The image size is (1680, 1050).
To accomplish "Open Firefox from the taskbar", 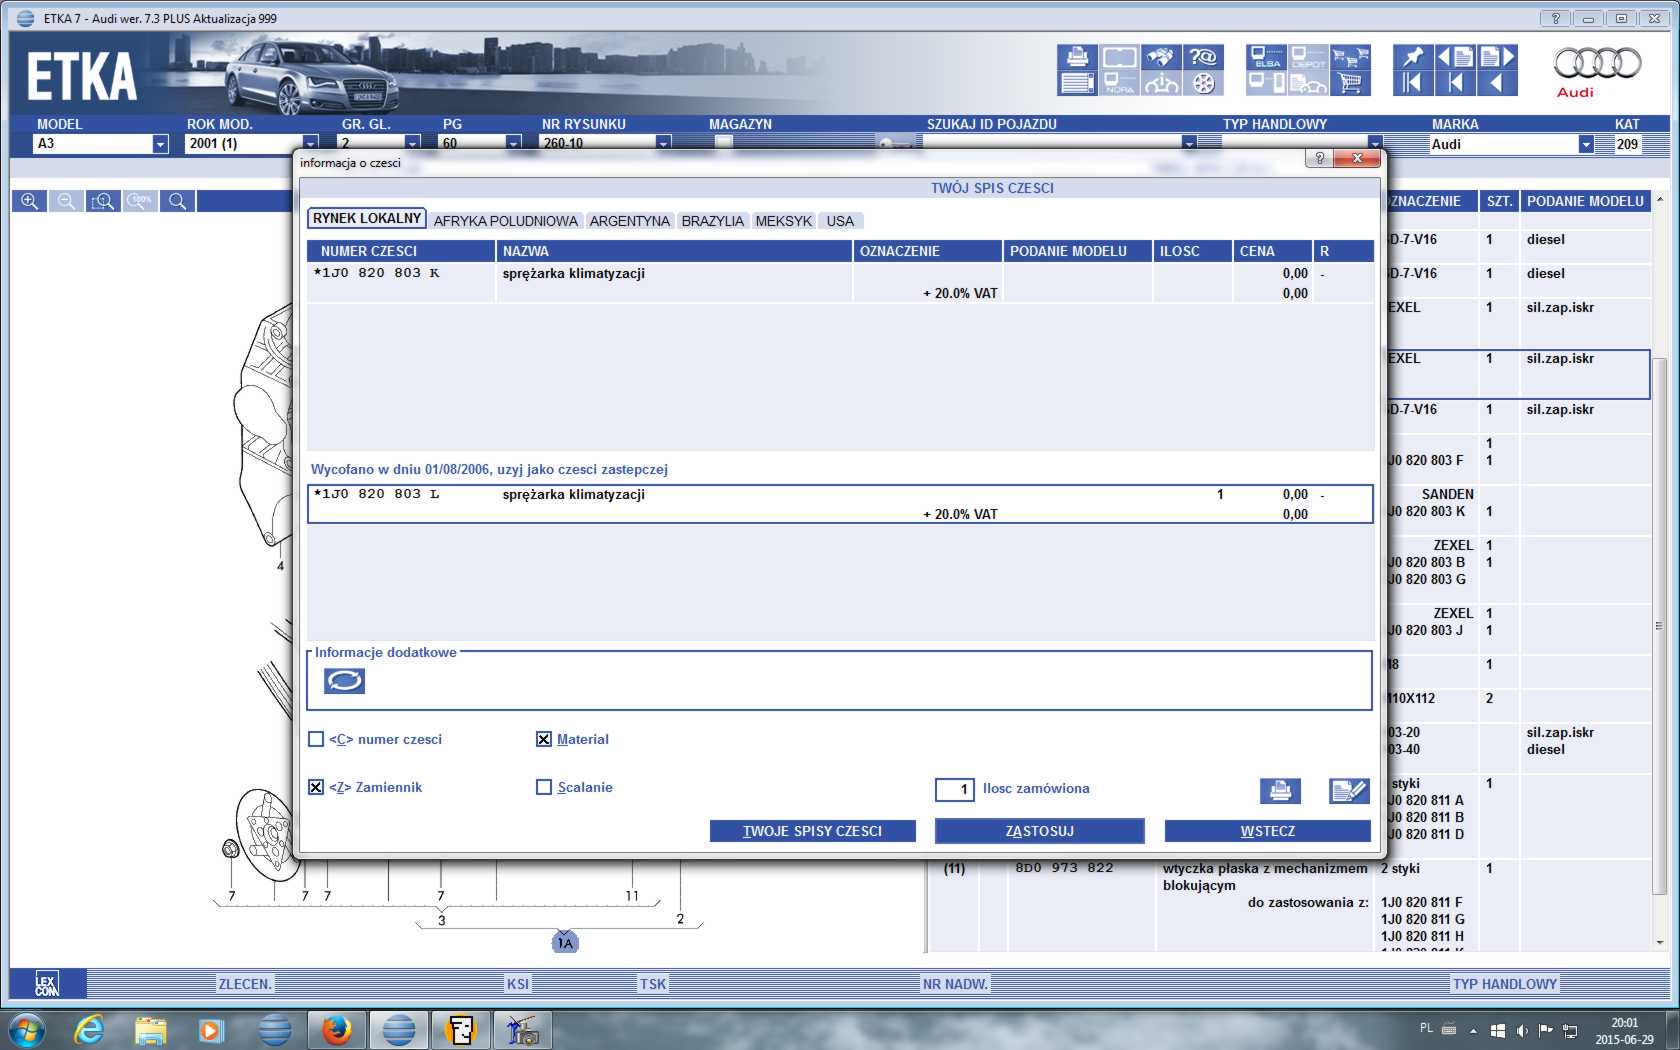I will click(337, 1029).
